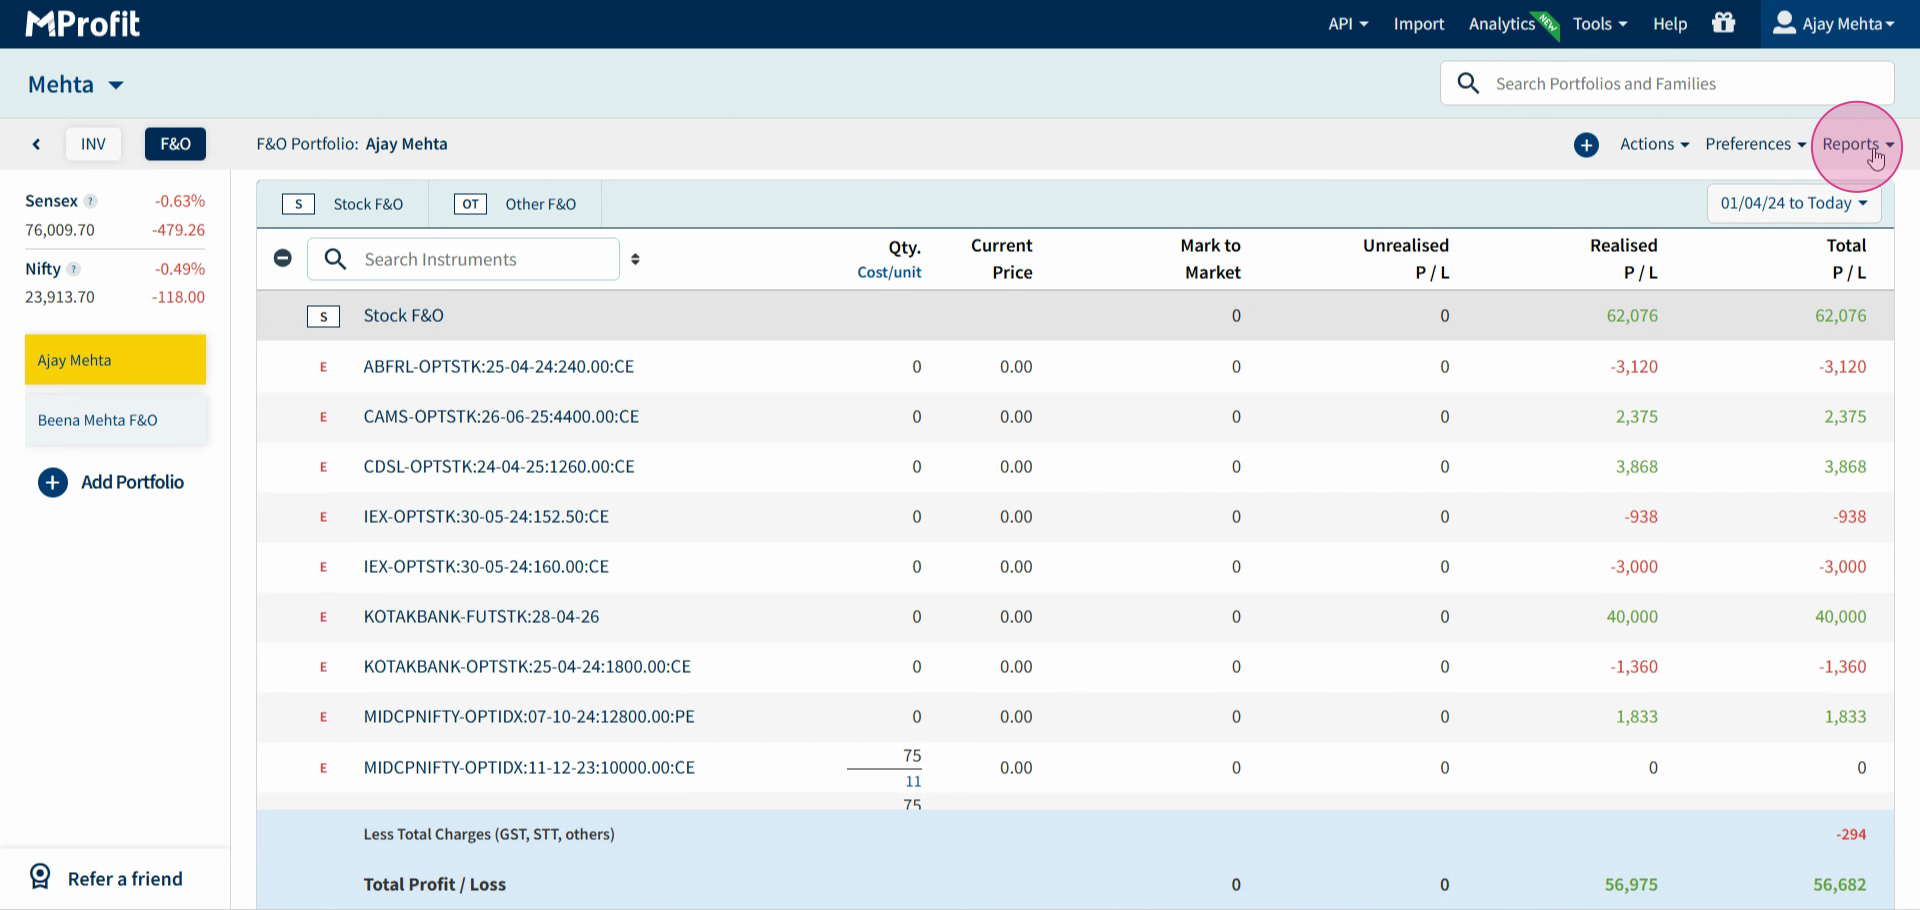Select the Beena Mehta F&O portfolio
1920x910 pixels.
tap(115, 420)
